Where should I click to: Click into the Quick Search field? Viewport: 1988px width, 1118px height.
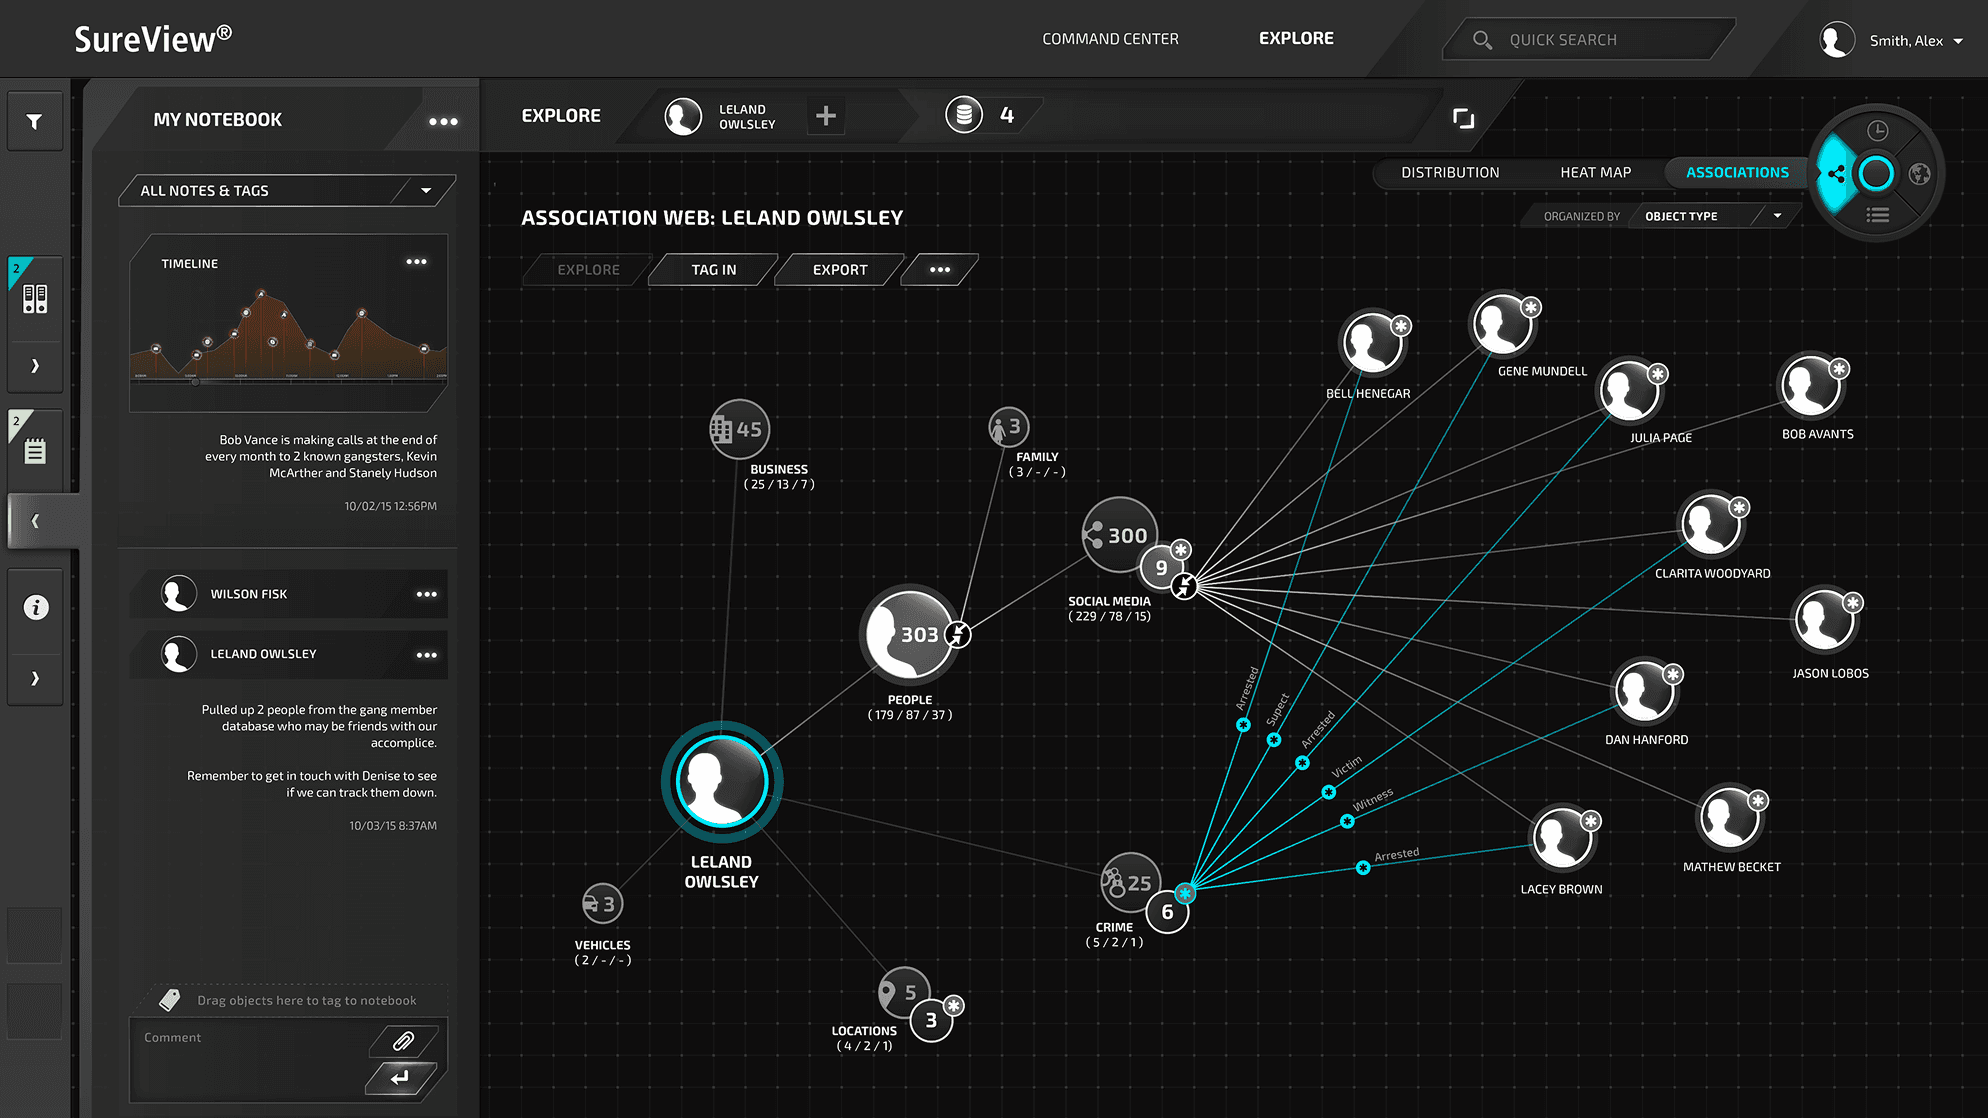tap(1590, 40)
